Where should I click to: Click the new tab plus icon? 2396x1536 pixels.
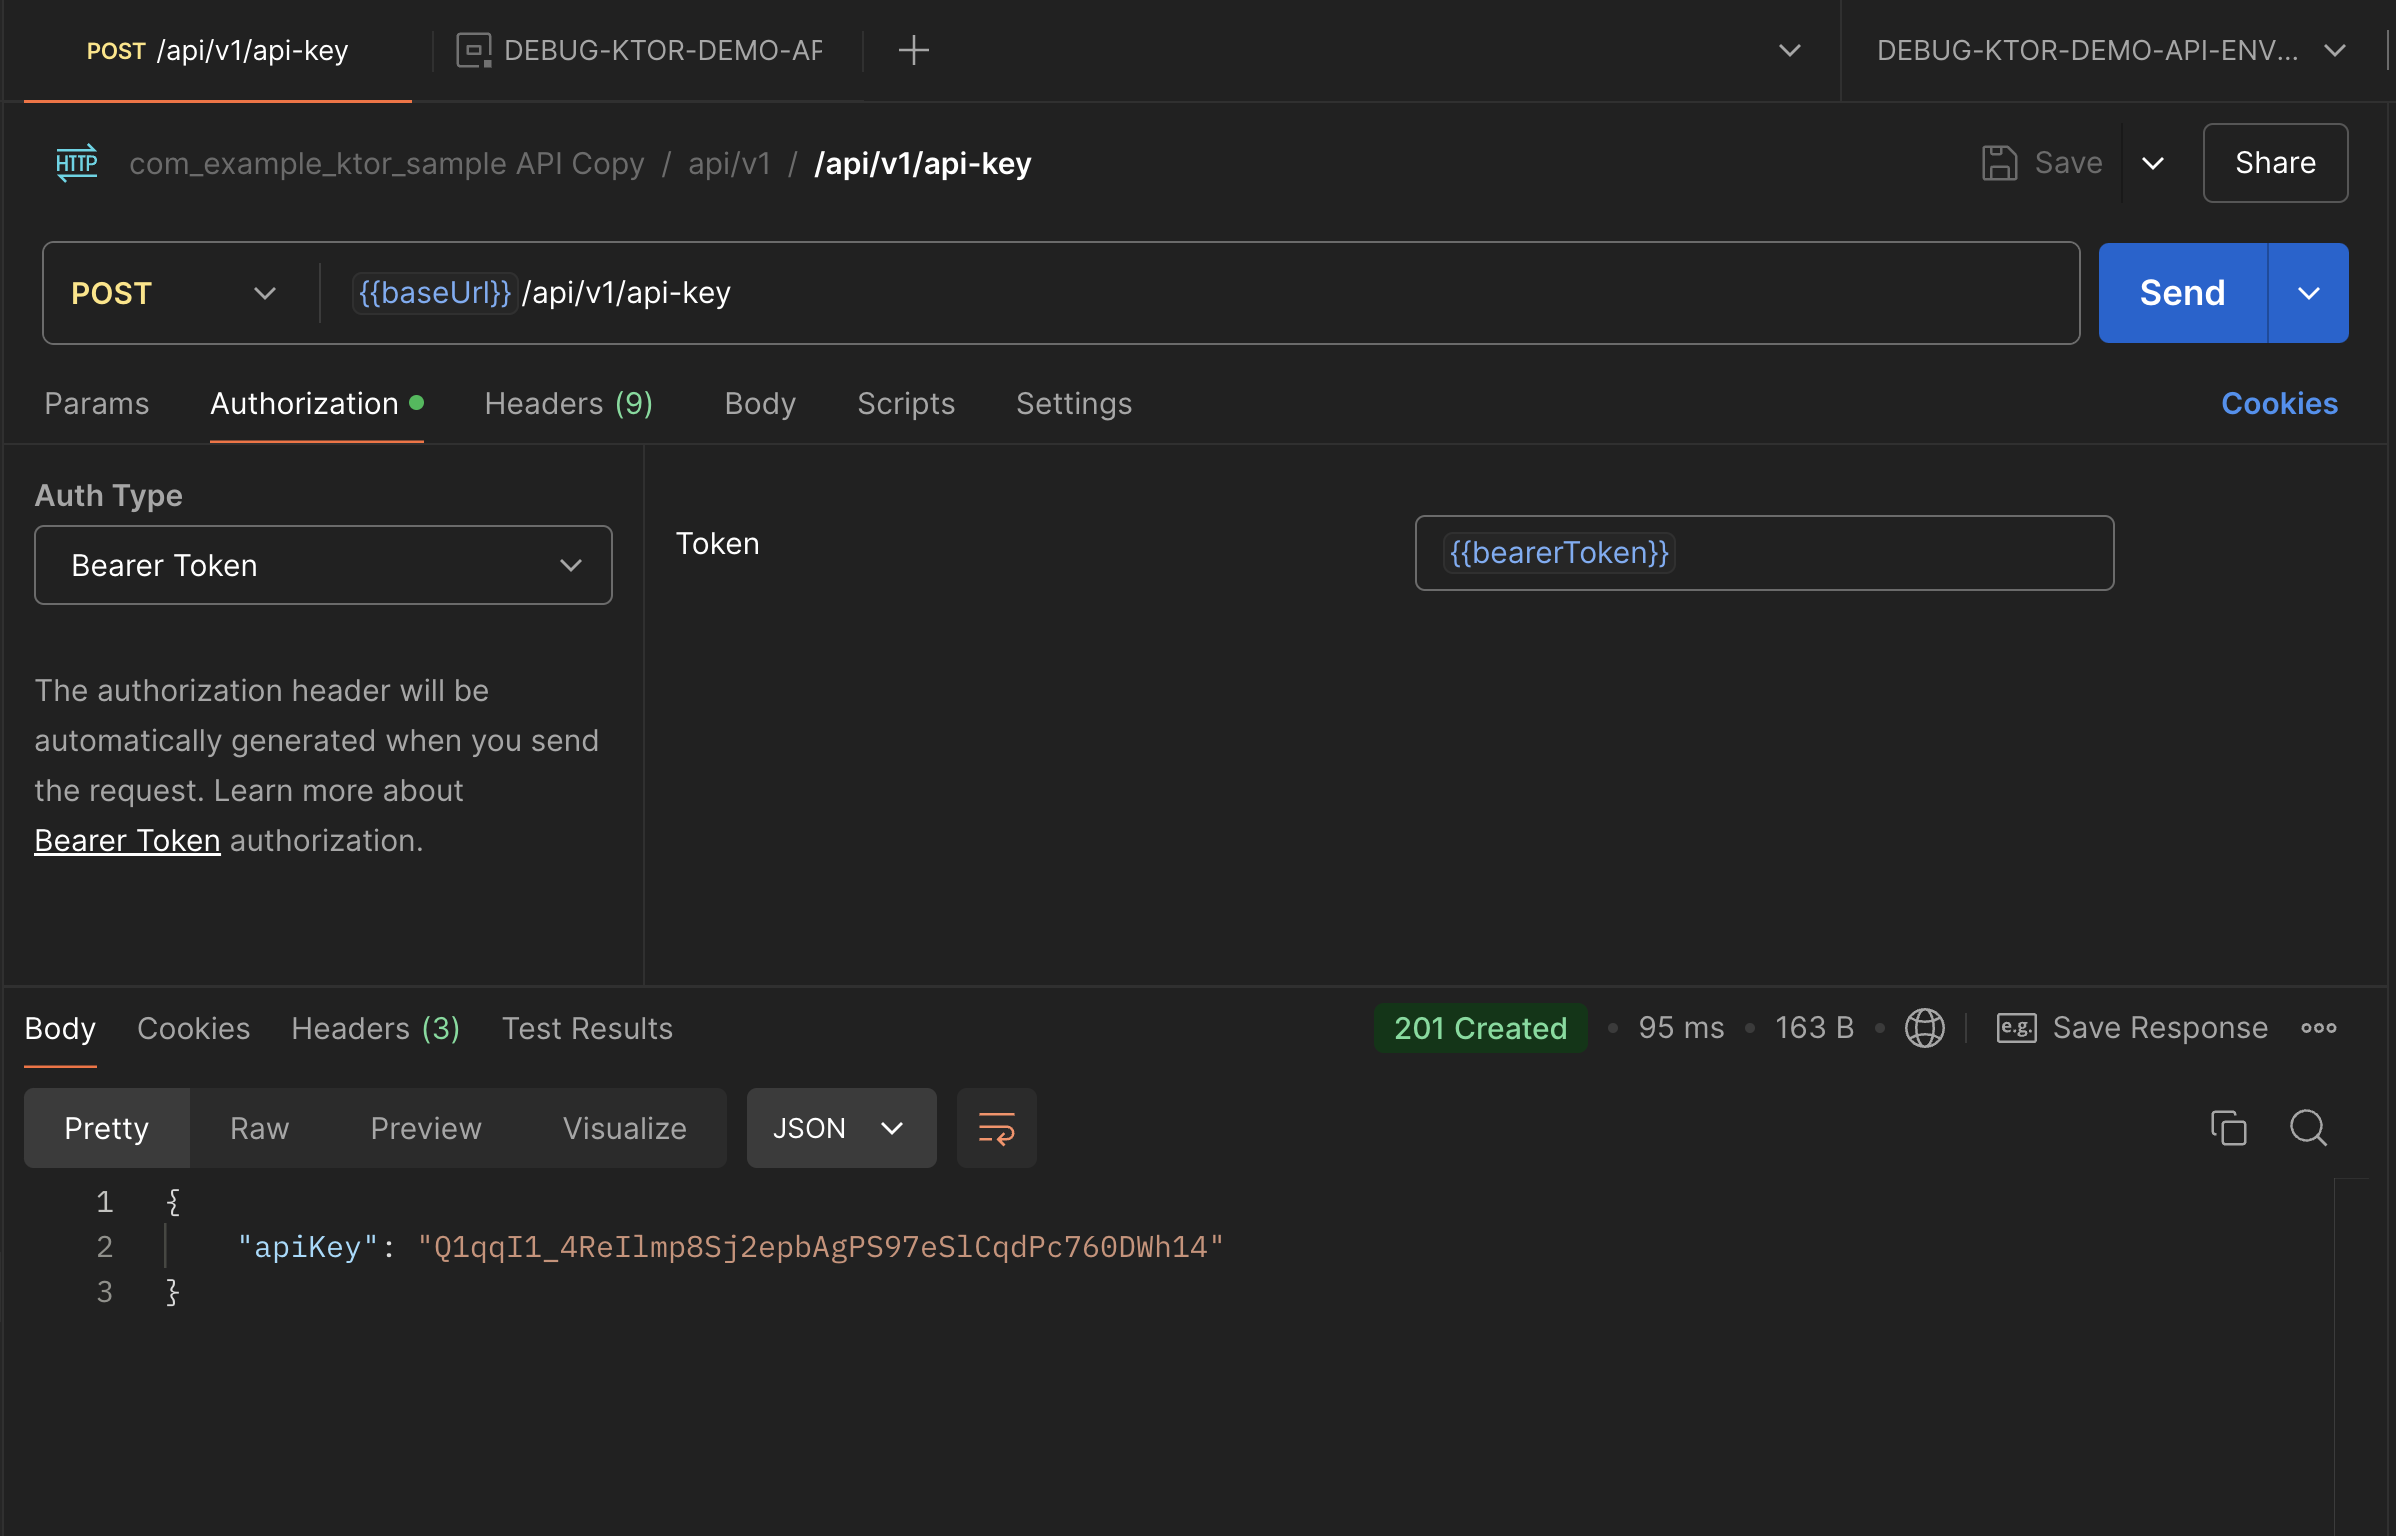click(913, 50)
